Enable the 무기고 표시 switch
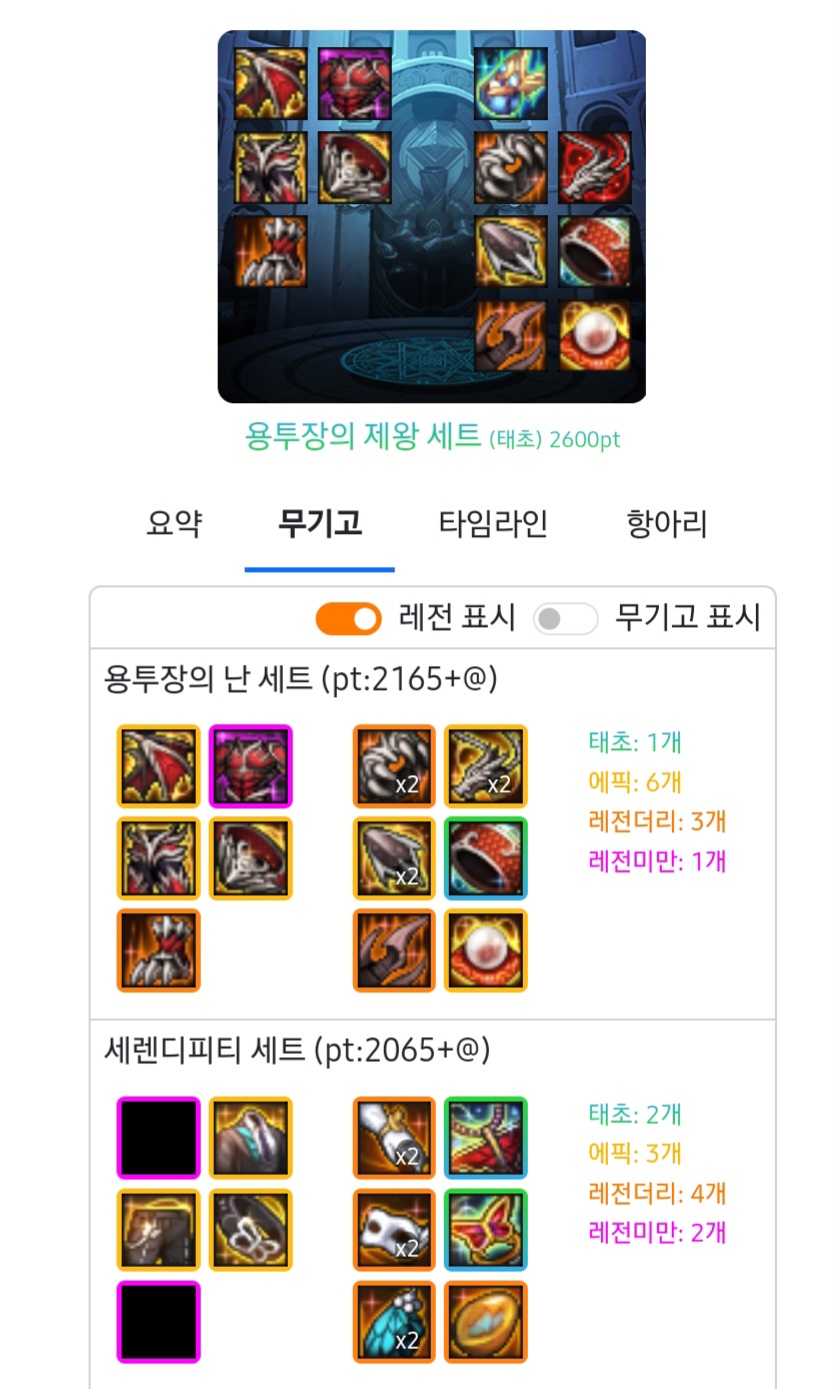839x1389 pixels. pos(565,619)
